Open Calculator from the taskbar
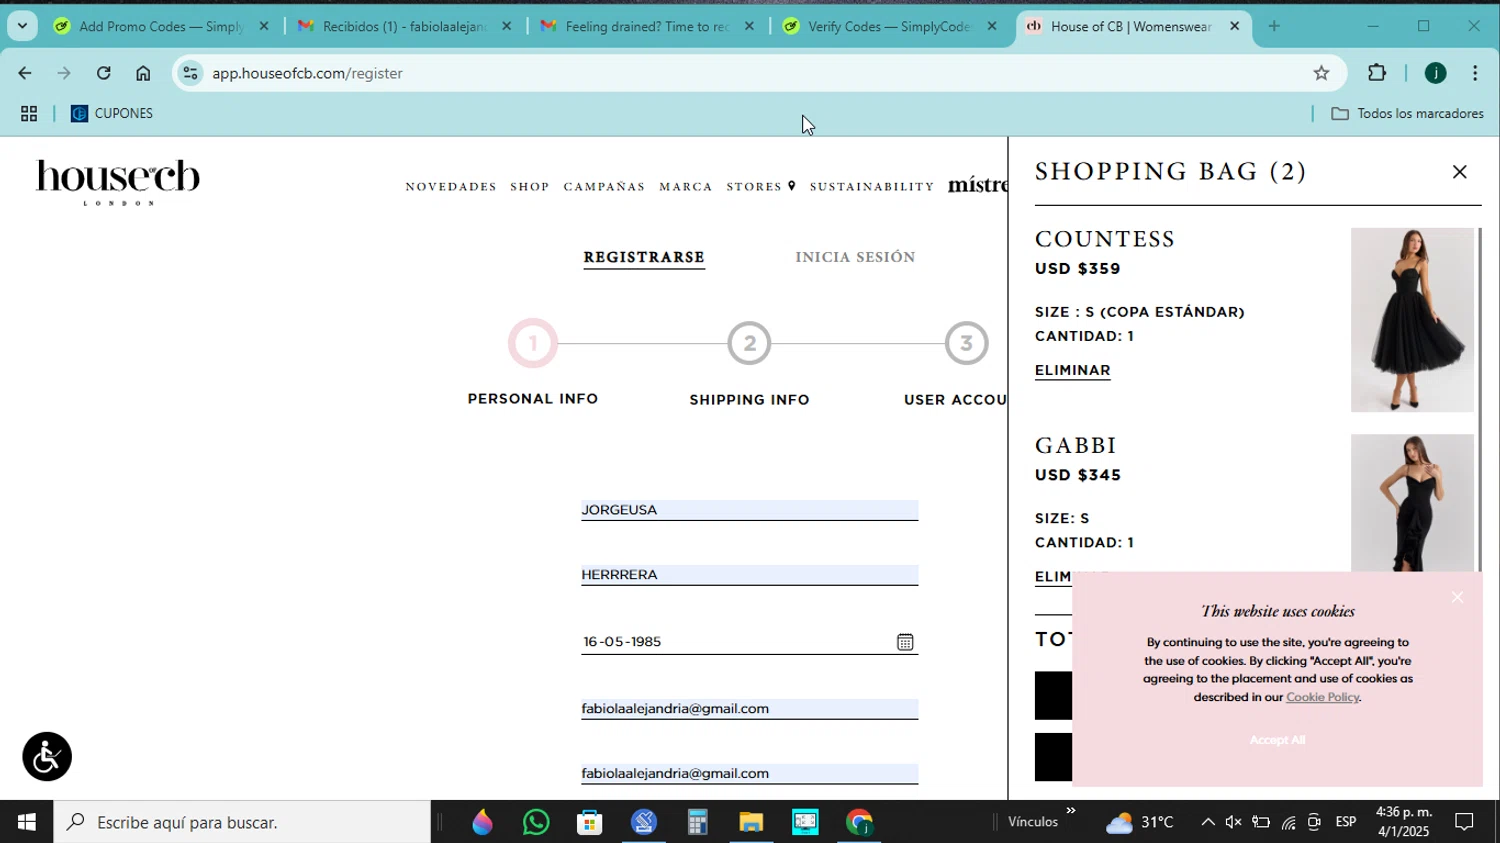The width and height of the screenshot is (1500, 843). tap(697, 822)
